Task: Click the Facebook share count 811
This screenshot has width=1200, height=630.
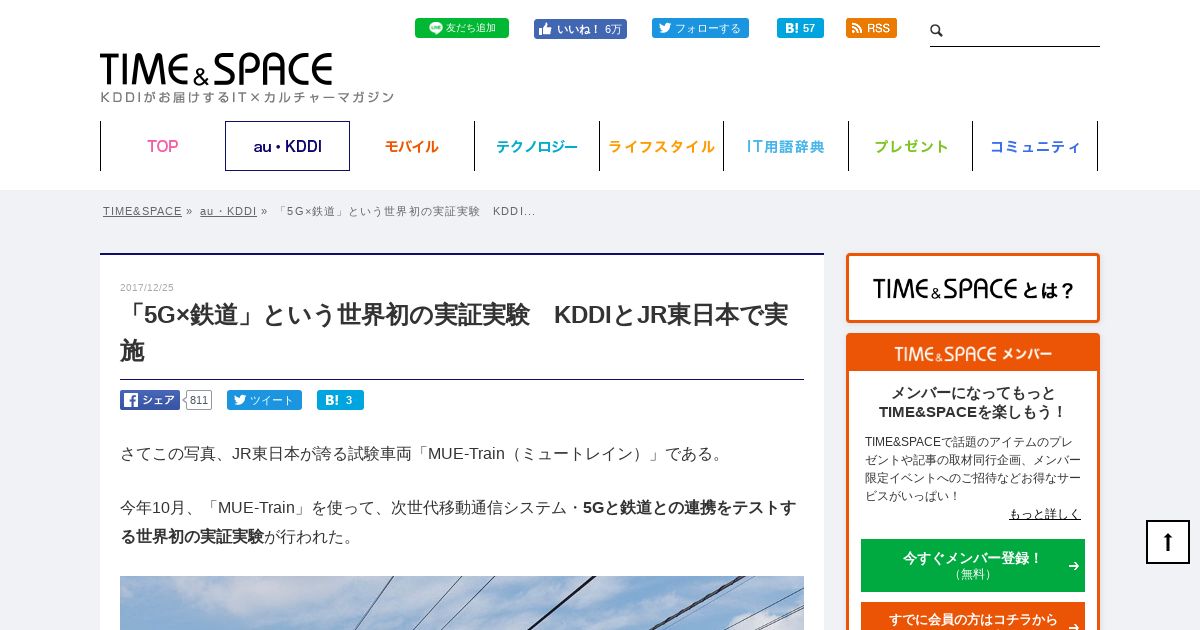Action: tap(199, 400)
